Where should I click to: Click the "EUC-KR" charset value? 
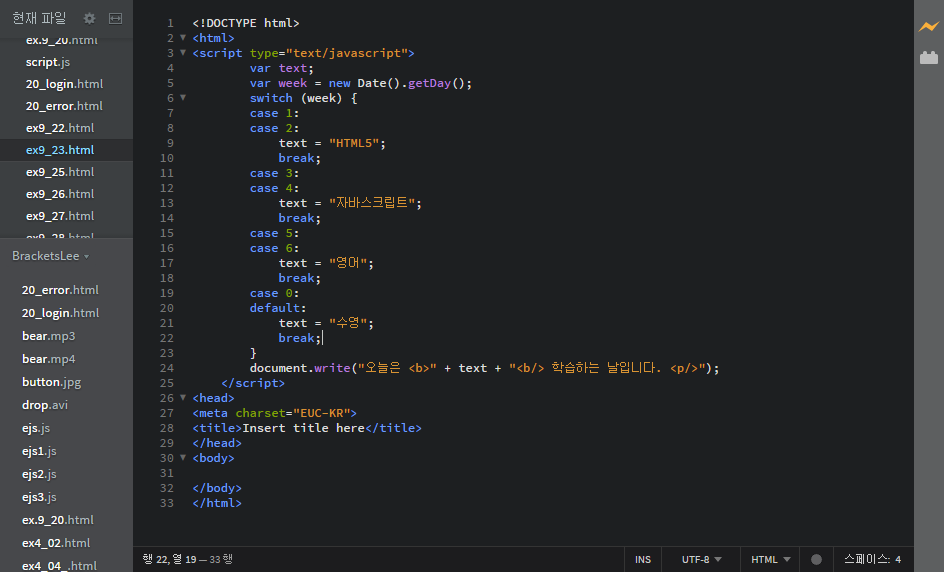pos(322,413)
